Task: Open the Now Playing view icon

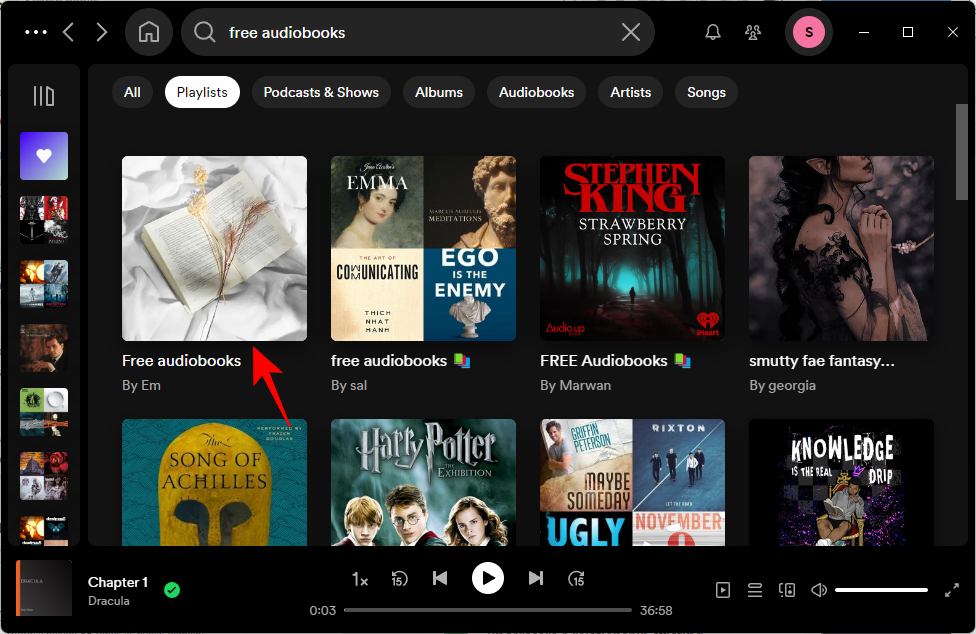Action: (723, 590)
